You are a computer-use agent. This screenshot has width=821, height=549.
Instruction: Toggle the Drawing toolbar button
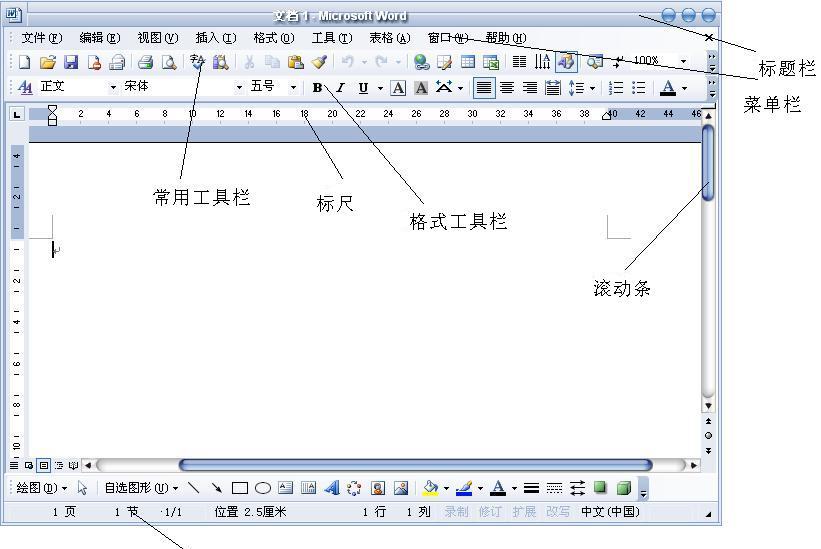pyautogui.click(x=566, y=62)
